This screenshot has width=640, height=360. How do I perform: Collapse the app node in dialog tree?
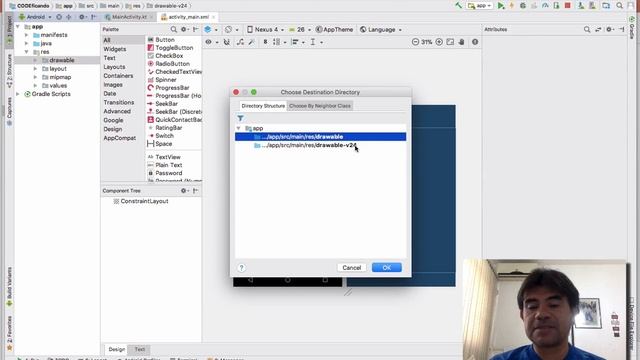pyautogui.click(x=238, y=128)
